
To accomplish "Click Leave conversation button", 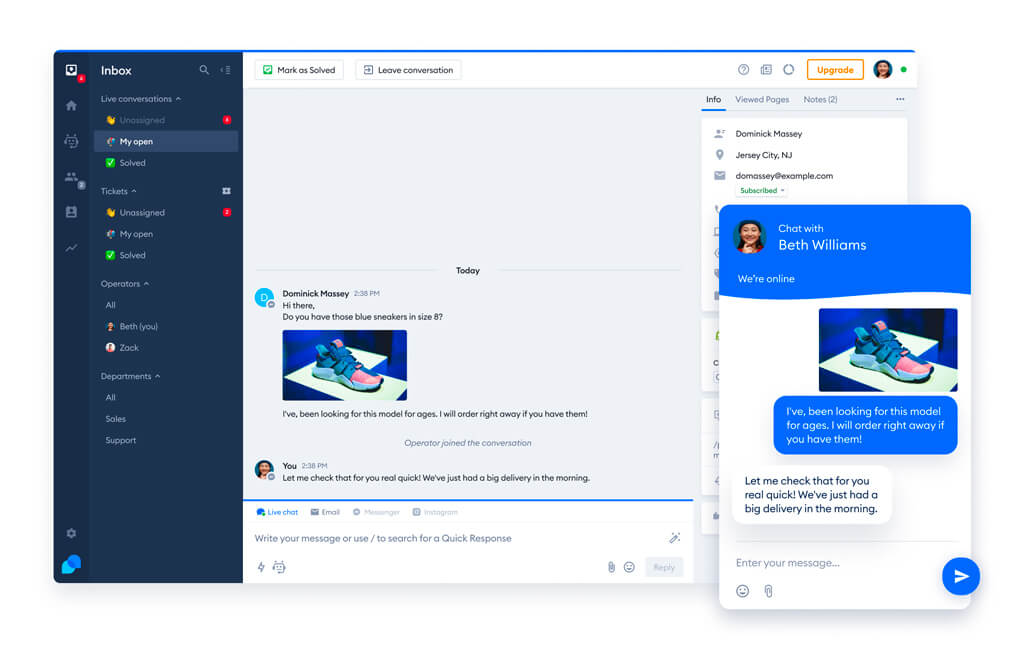I will (x=408, y=70).
